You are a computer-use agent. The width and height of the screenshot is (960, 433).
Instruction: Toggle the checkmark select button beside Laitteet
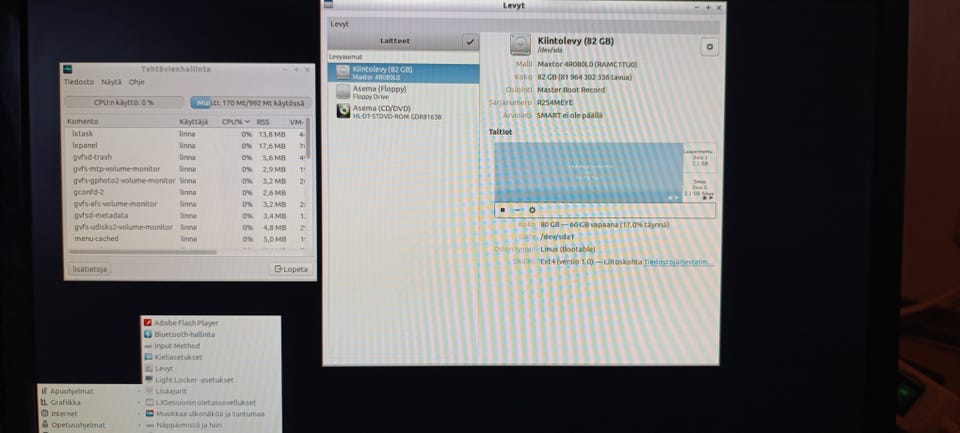470,41
